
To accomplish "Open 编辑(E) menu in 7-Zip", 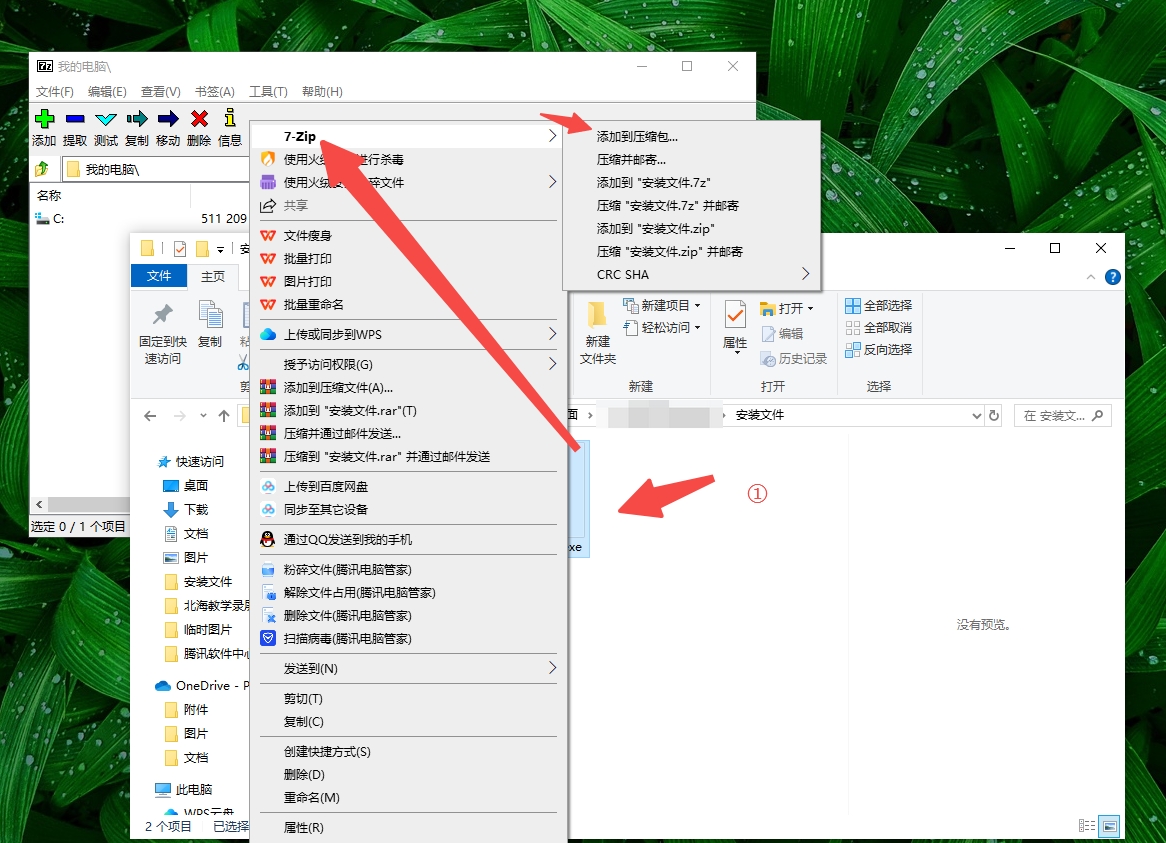I will click(x=107, y=91).
